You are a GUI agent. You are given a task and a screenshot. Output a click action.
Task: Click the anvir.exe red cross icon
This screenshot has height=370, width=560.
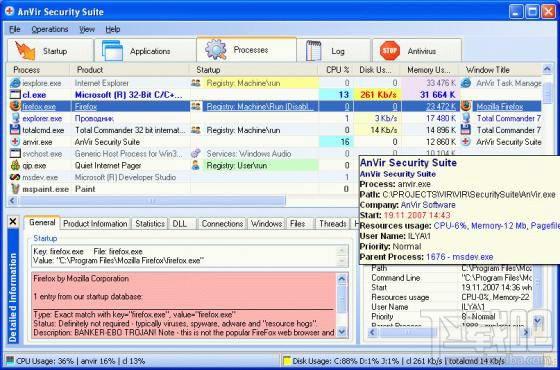tap(15, 142)
